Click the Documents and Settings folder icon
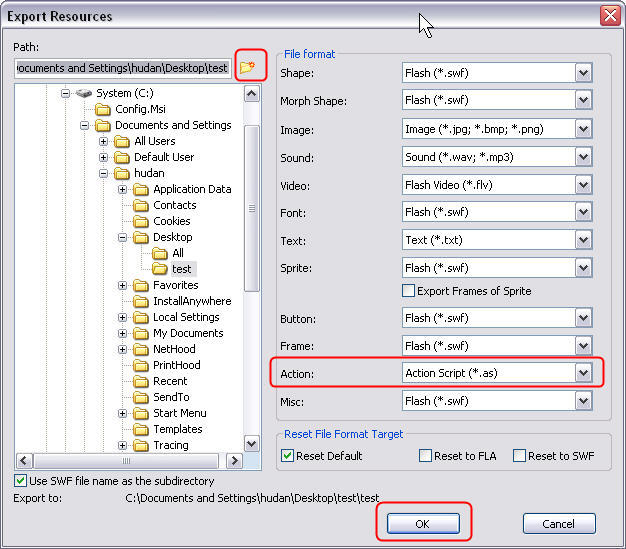Screen dimensions: 626x549 [x=103, y=125]
